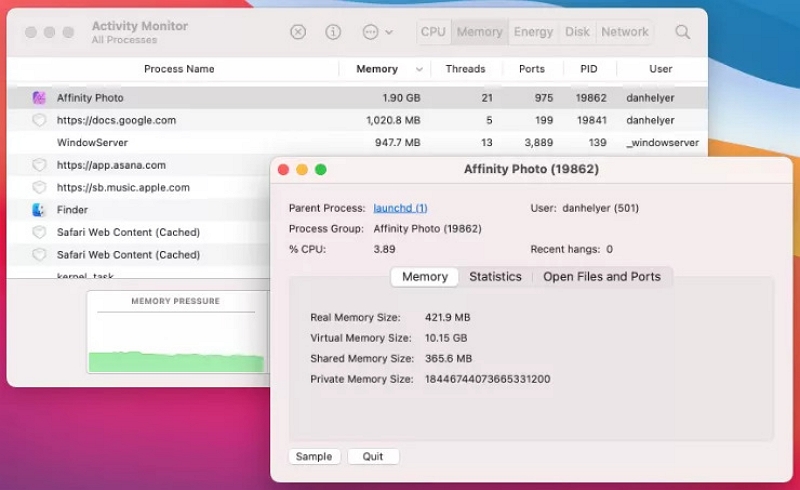Sort by User column header

[661, 69]
